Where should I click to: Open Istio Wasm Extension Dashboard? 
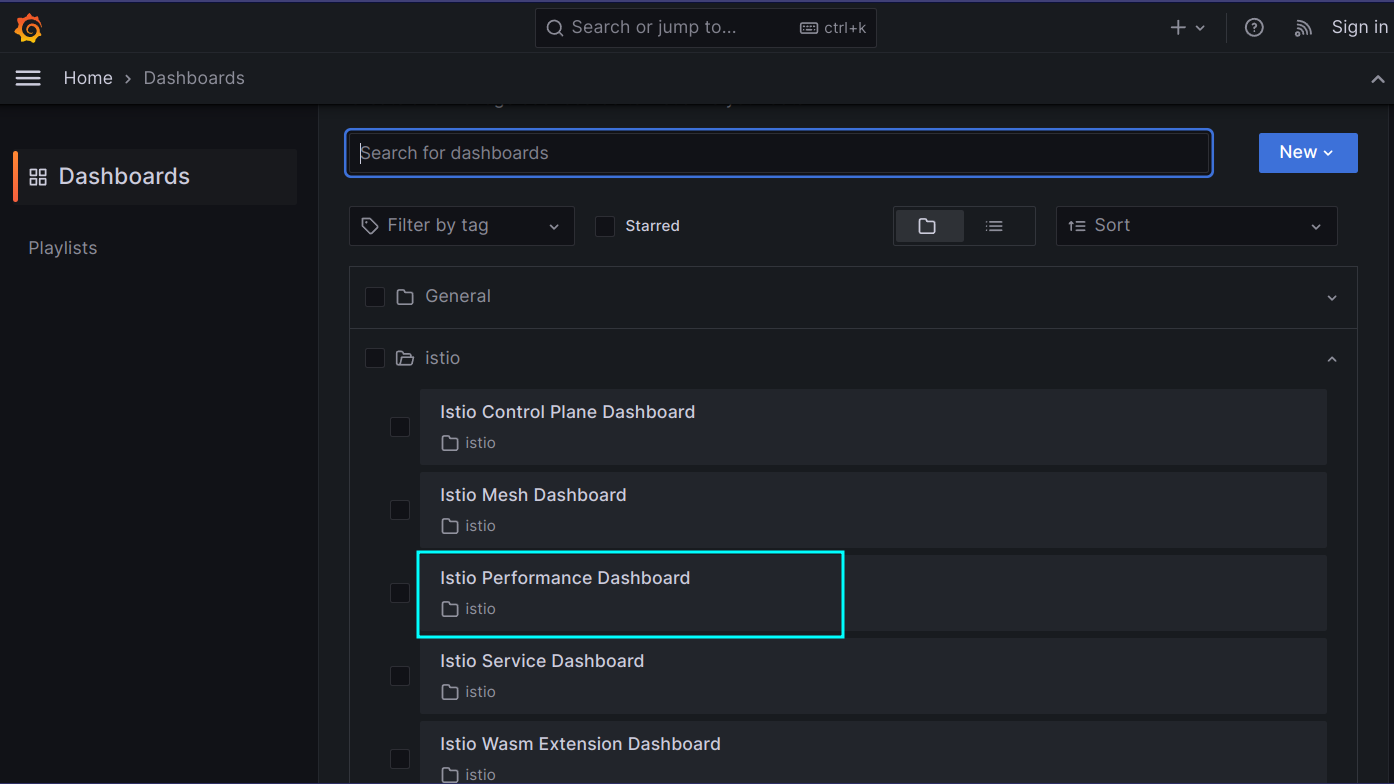pyautogui.click(x=873, y=753)
